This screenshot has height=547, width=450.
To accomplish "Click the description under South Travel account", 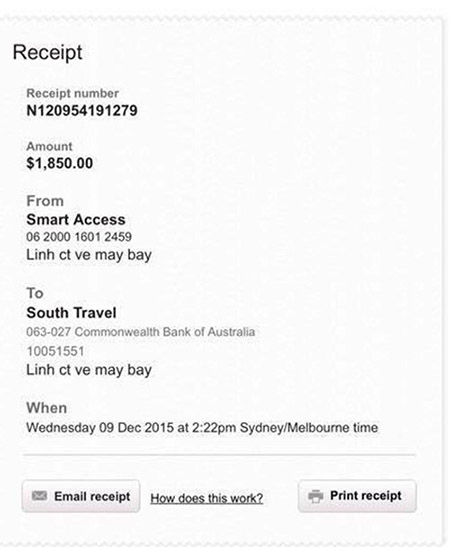I will (89, 370).
